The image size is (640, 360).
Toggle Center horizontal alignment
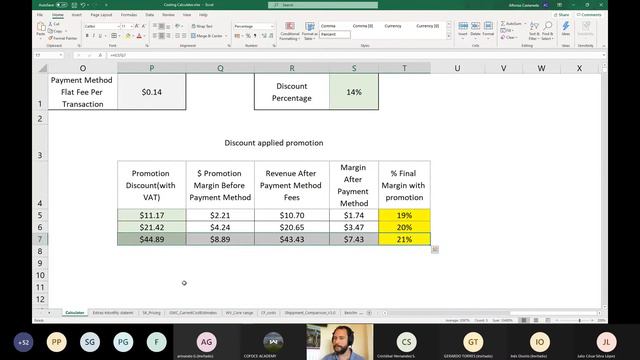tap(162, 36)
